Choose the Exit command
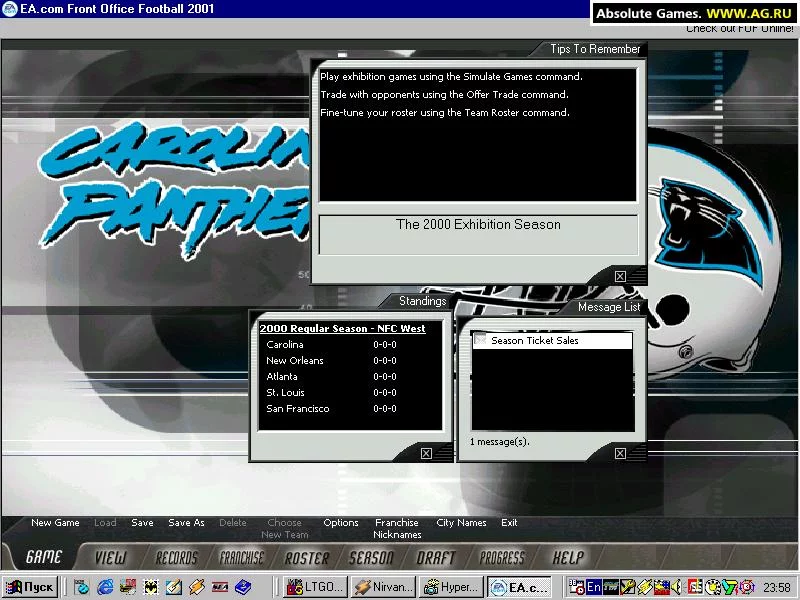 coord(509,523)
